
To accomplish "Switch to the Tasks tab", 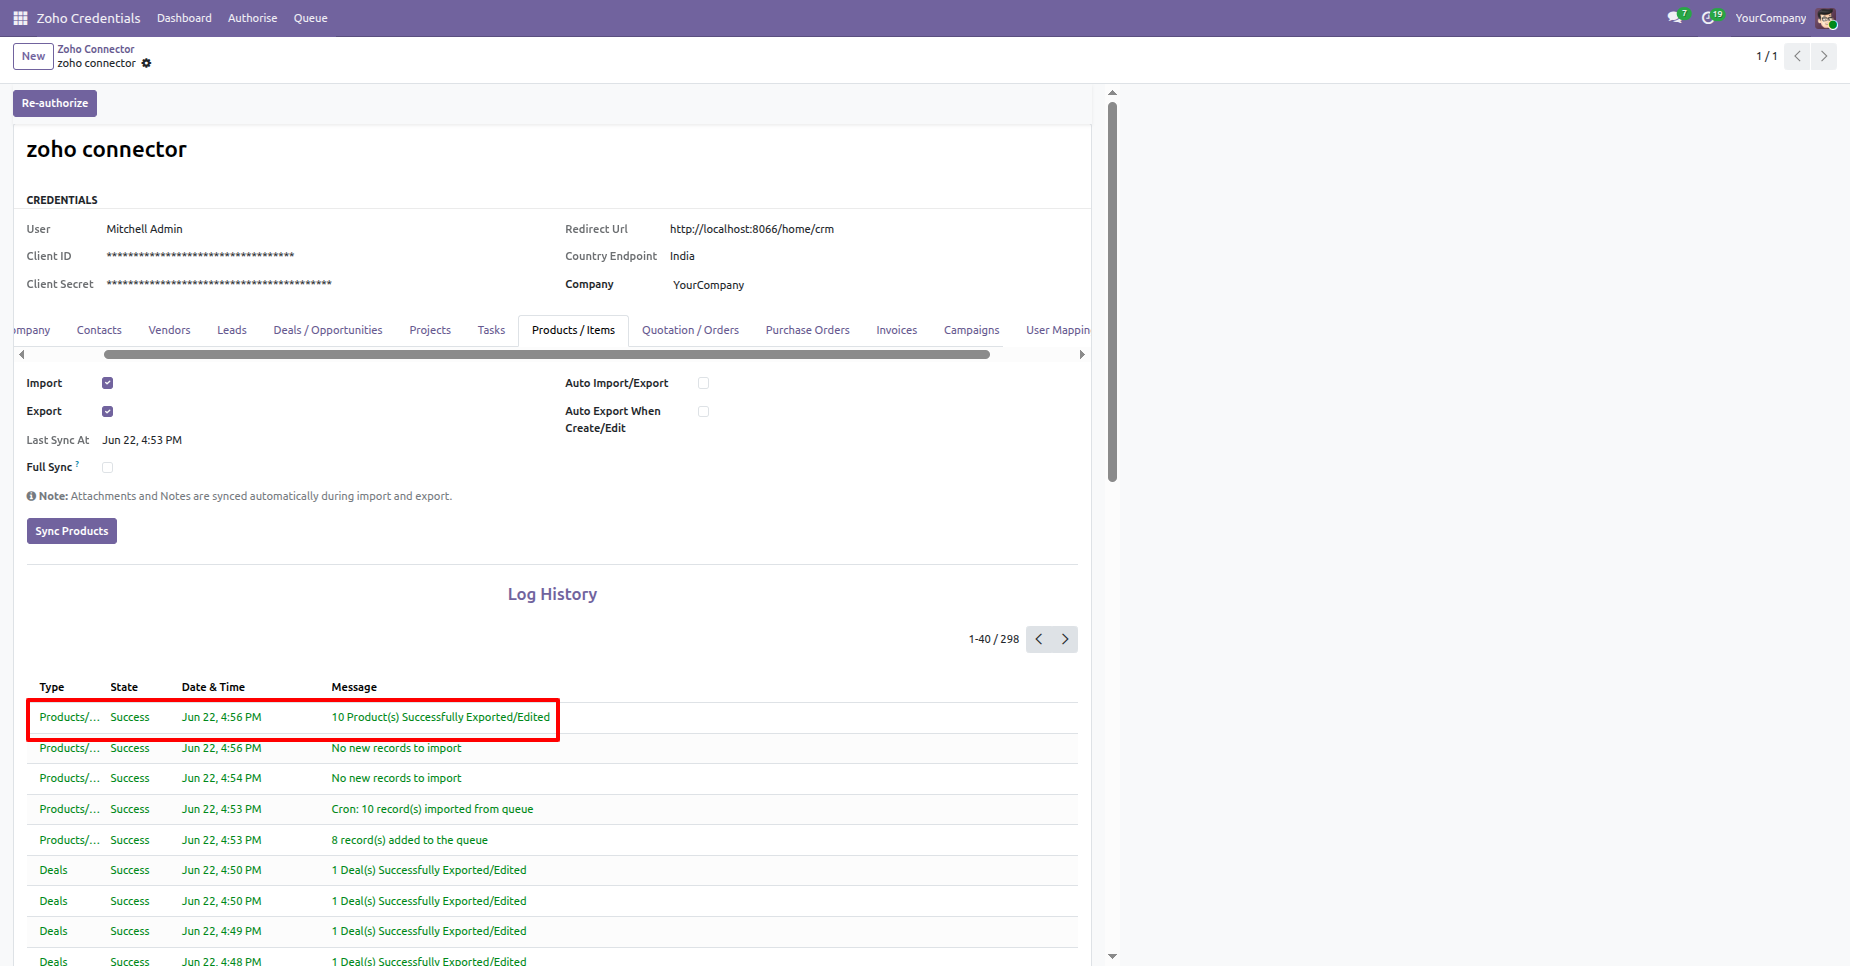I will coord(491,330).
